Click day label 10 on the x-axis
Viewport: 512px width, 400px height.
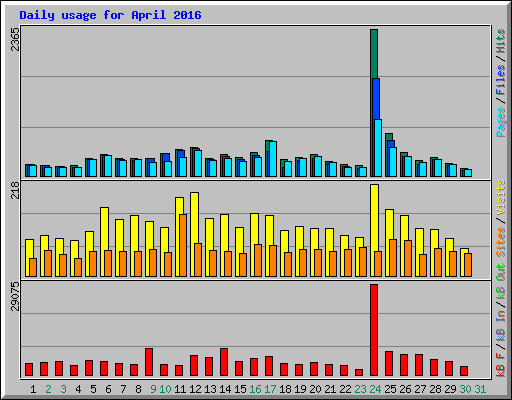165,389
